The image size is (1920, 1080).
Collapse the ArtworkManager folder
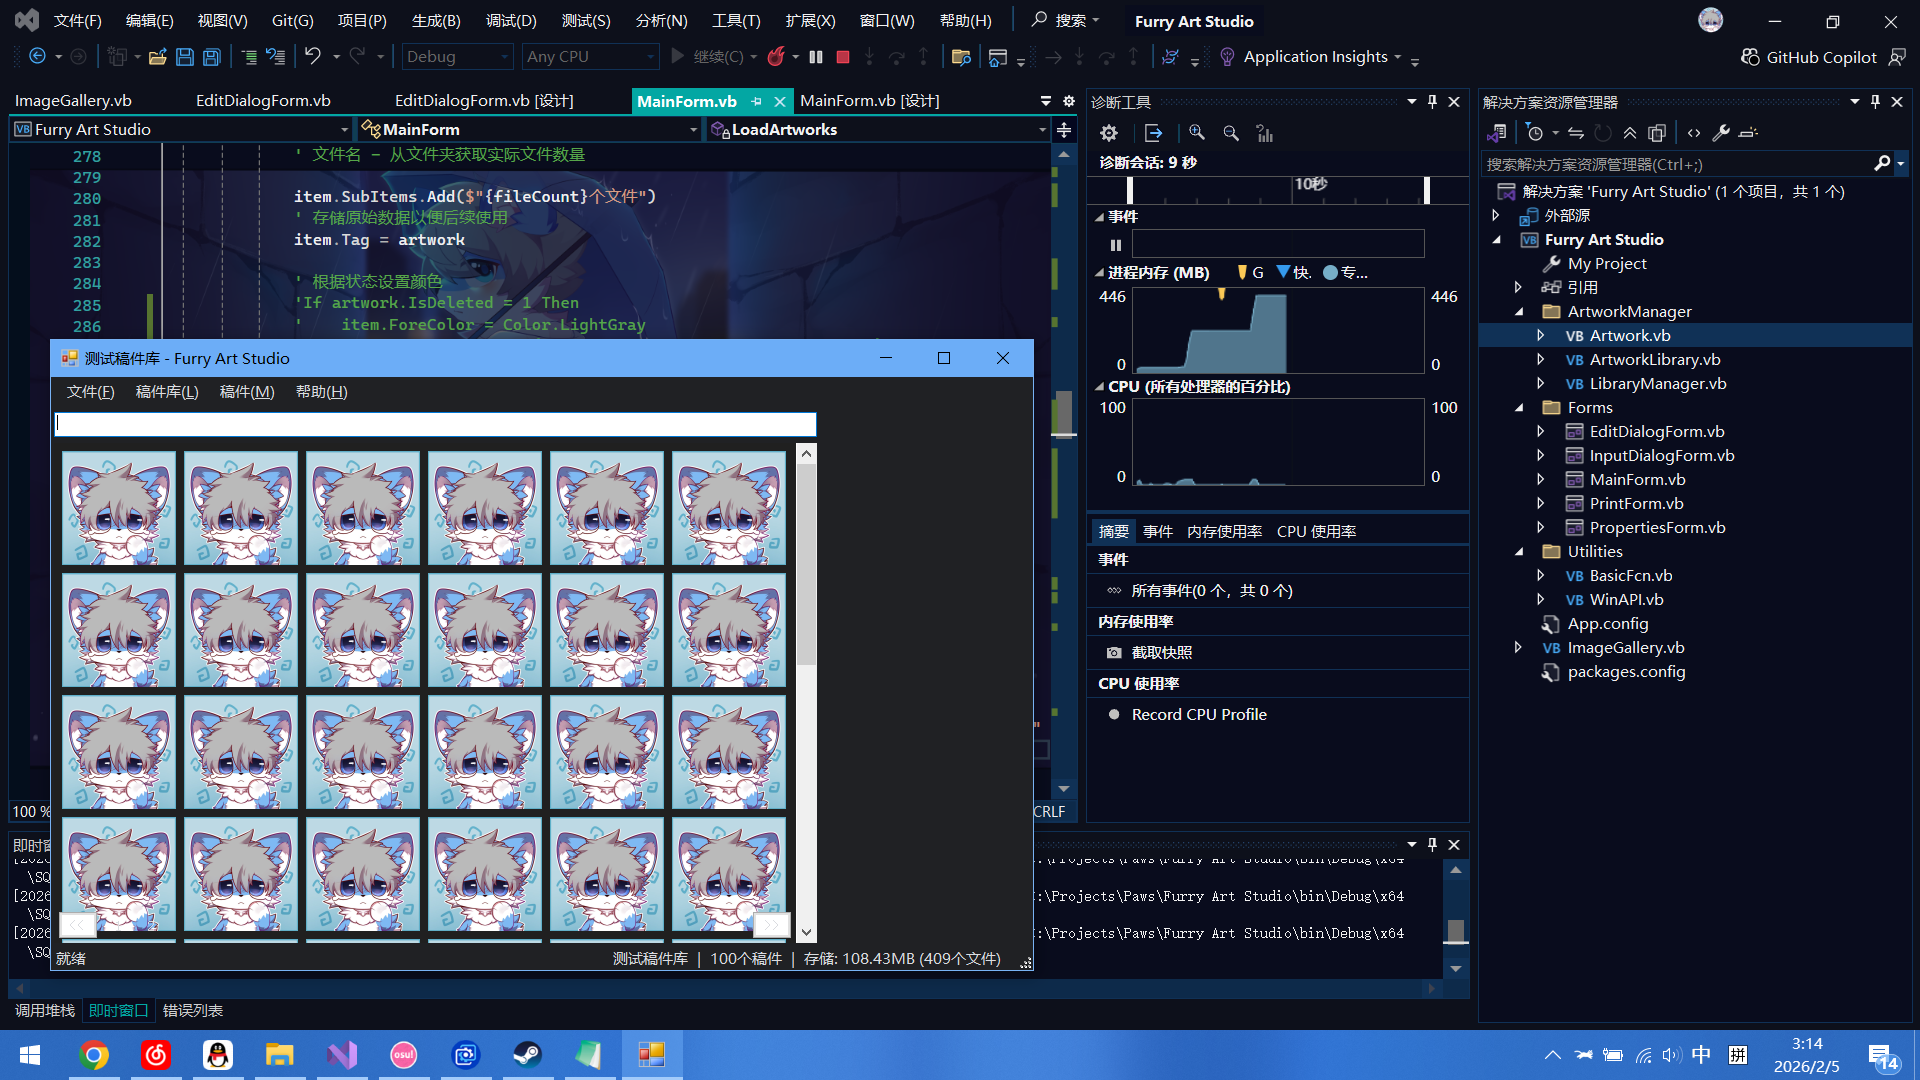[1518, 312]
